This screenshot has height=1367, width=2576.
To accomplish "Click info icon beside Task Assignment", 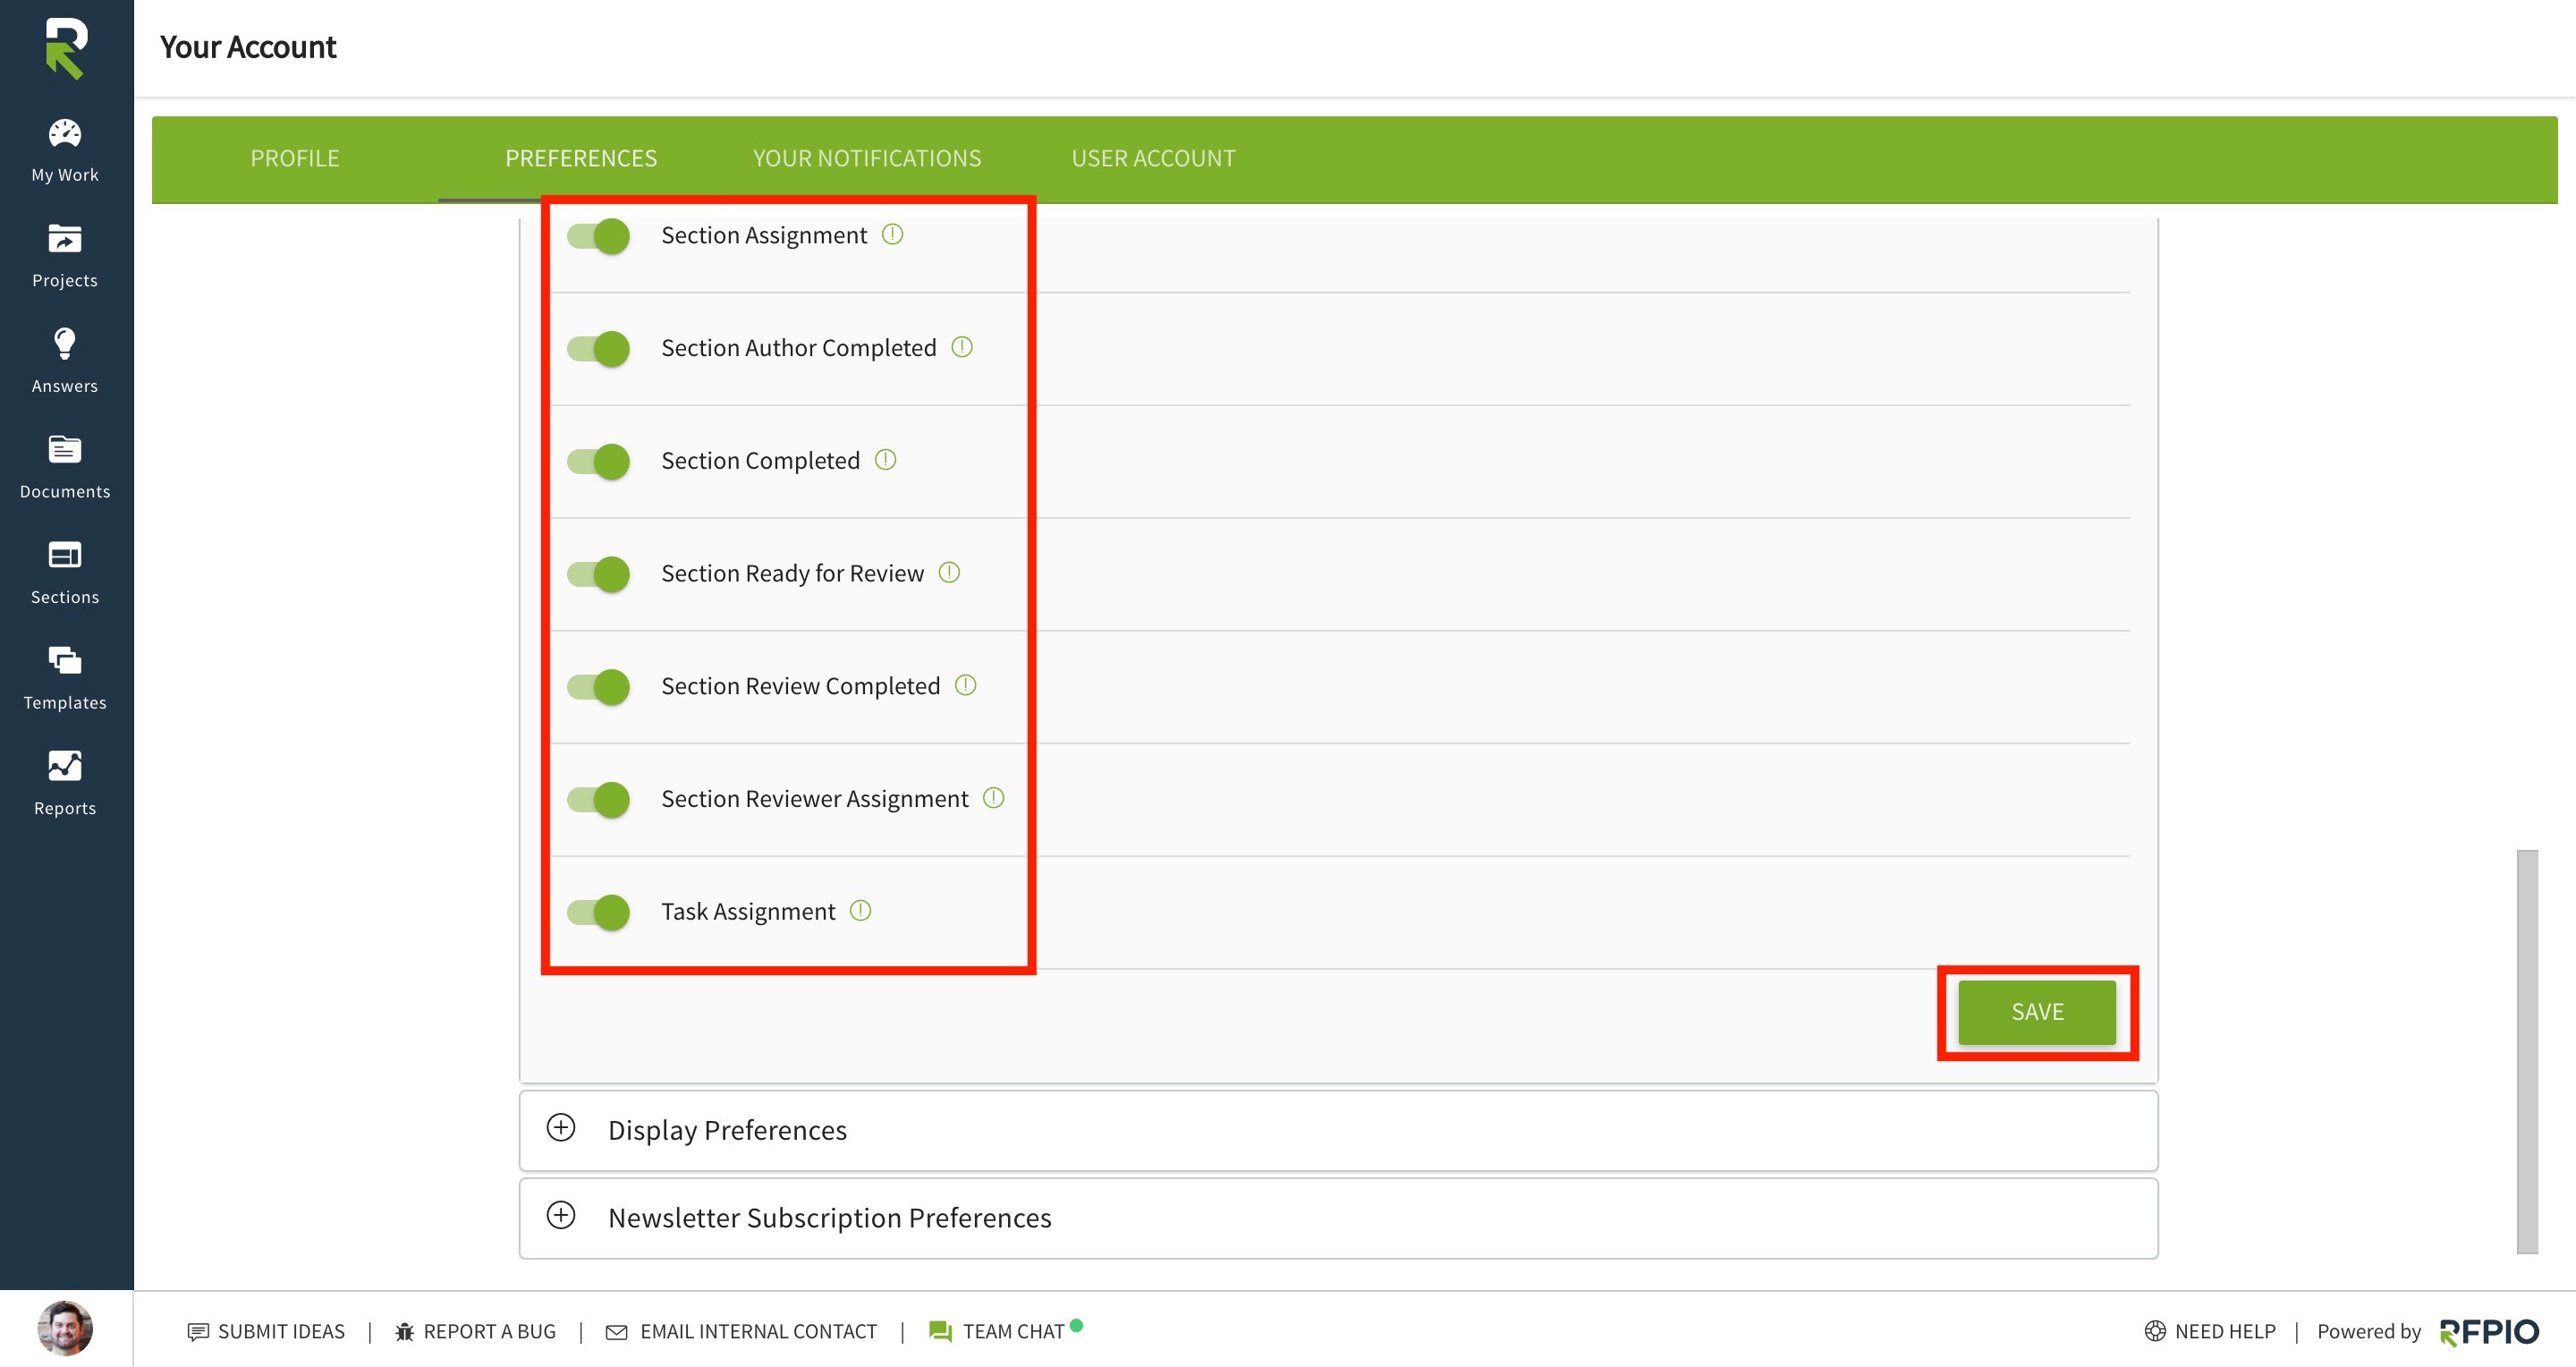I will point(860,911).
